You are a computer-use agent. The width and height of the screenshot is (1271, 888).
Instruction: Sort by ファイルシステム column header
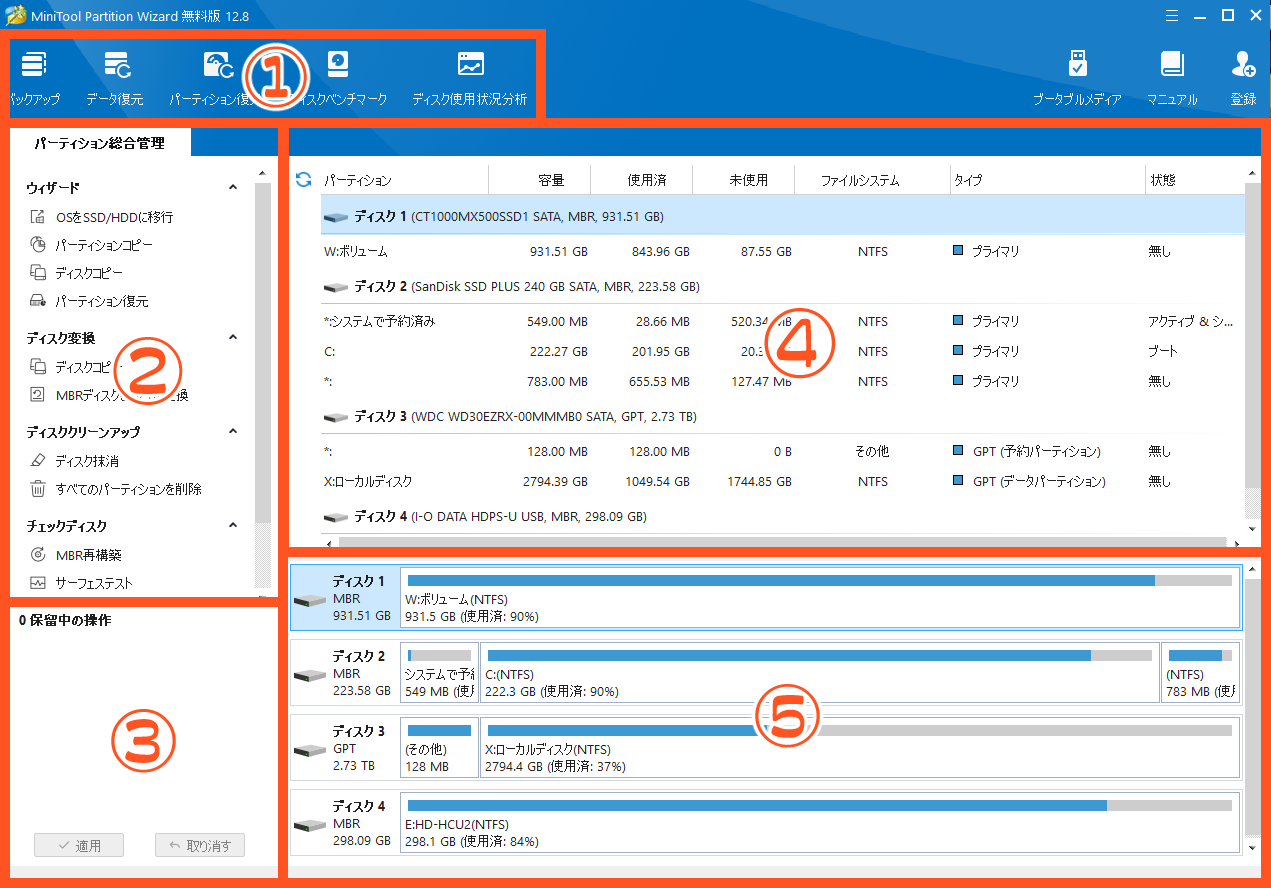coord(859,181)
